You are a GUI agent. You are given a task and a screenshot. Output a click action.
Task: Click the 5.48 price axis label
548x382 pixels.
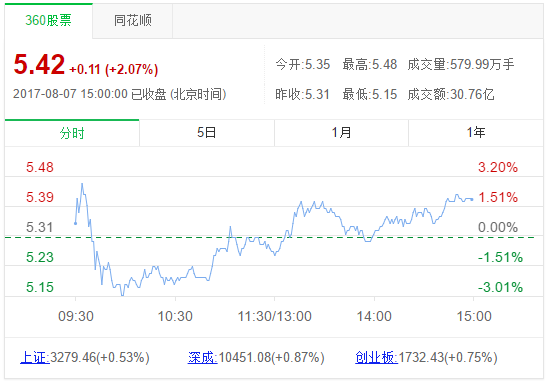(40, 167)
